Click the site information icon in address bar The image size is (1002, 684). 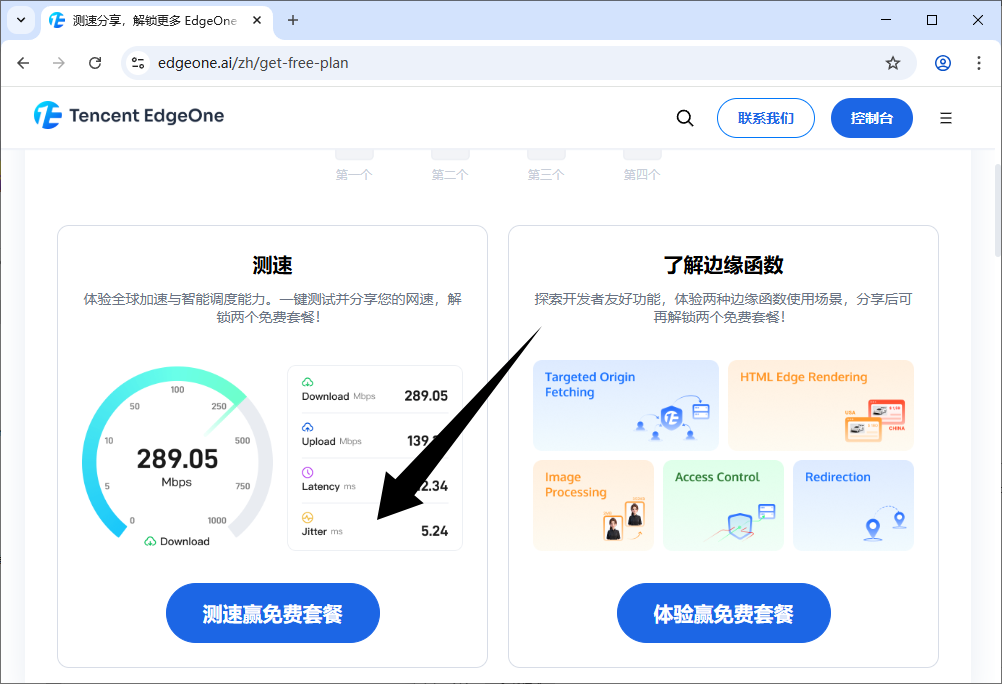pyautogui.click(x=138, y=63)
